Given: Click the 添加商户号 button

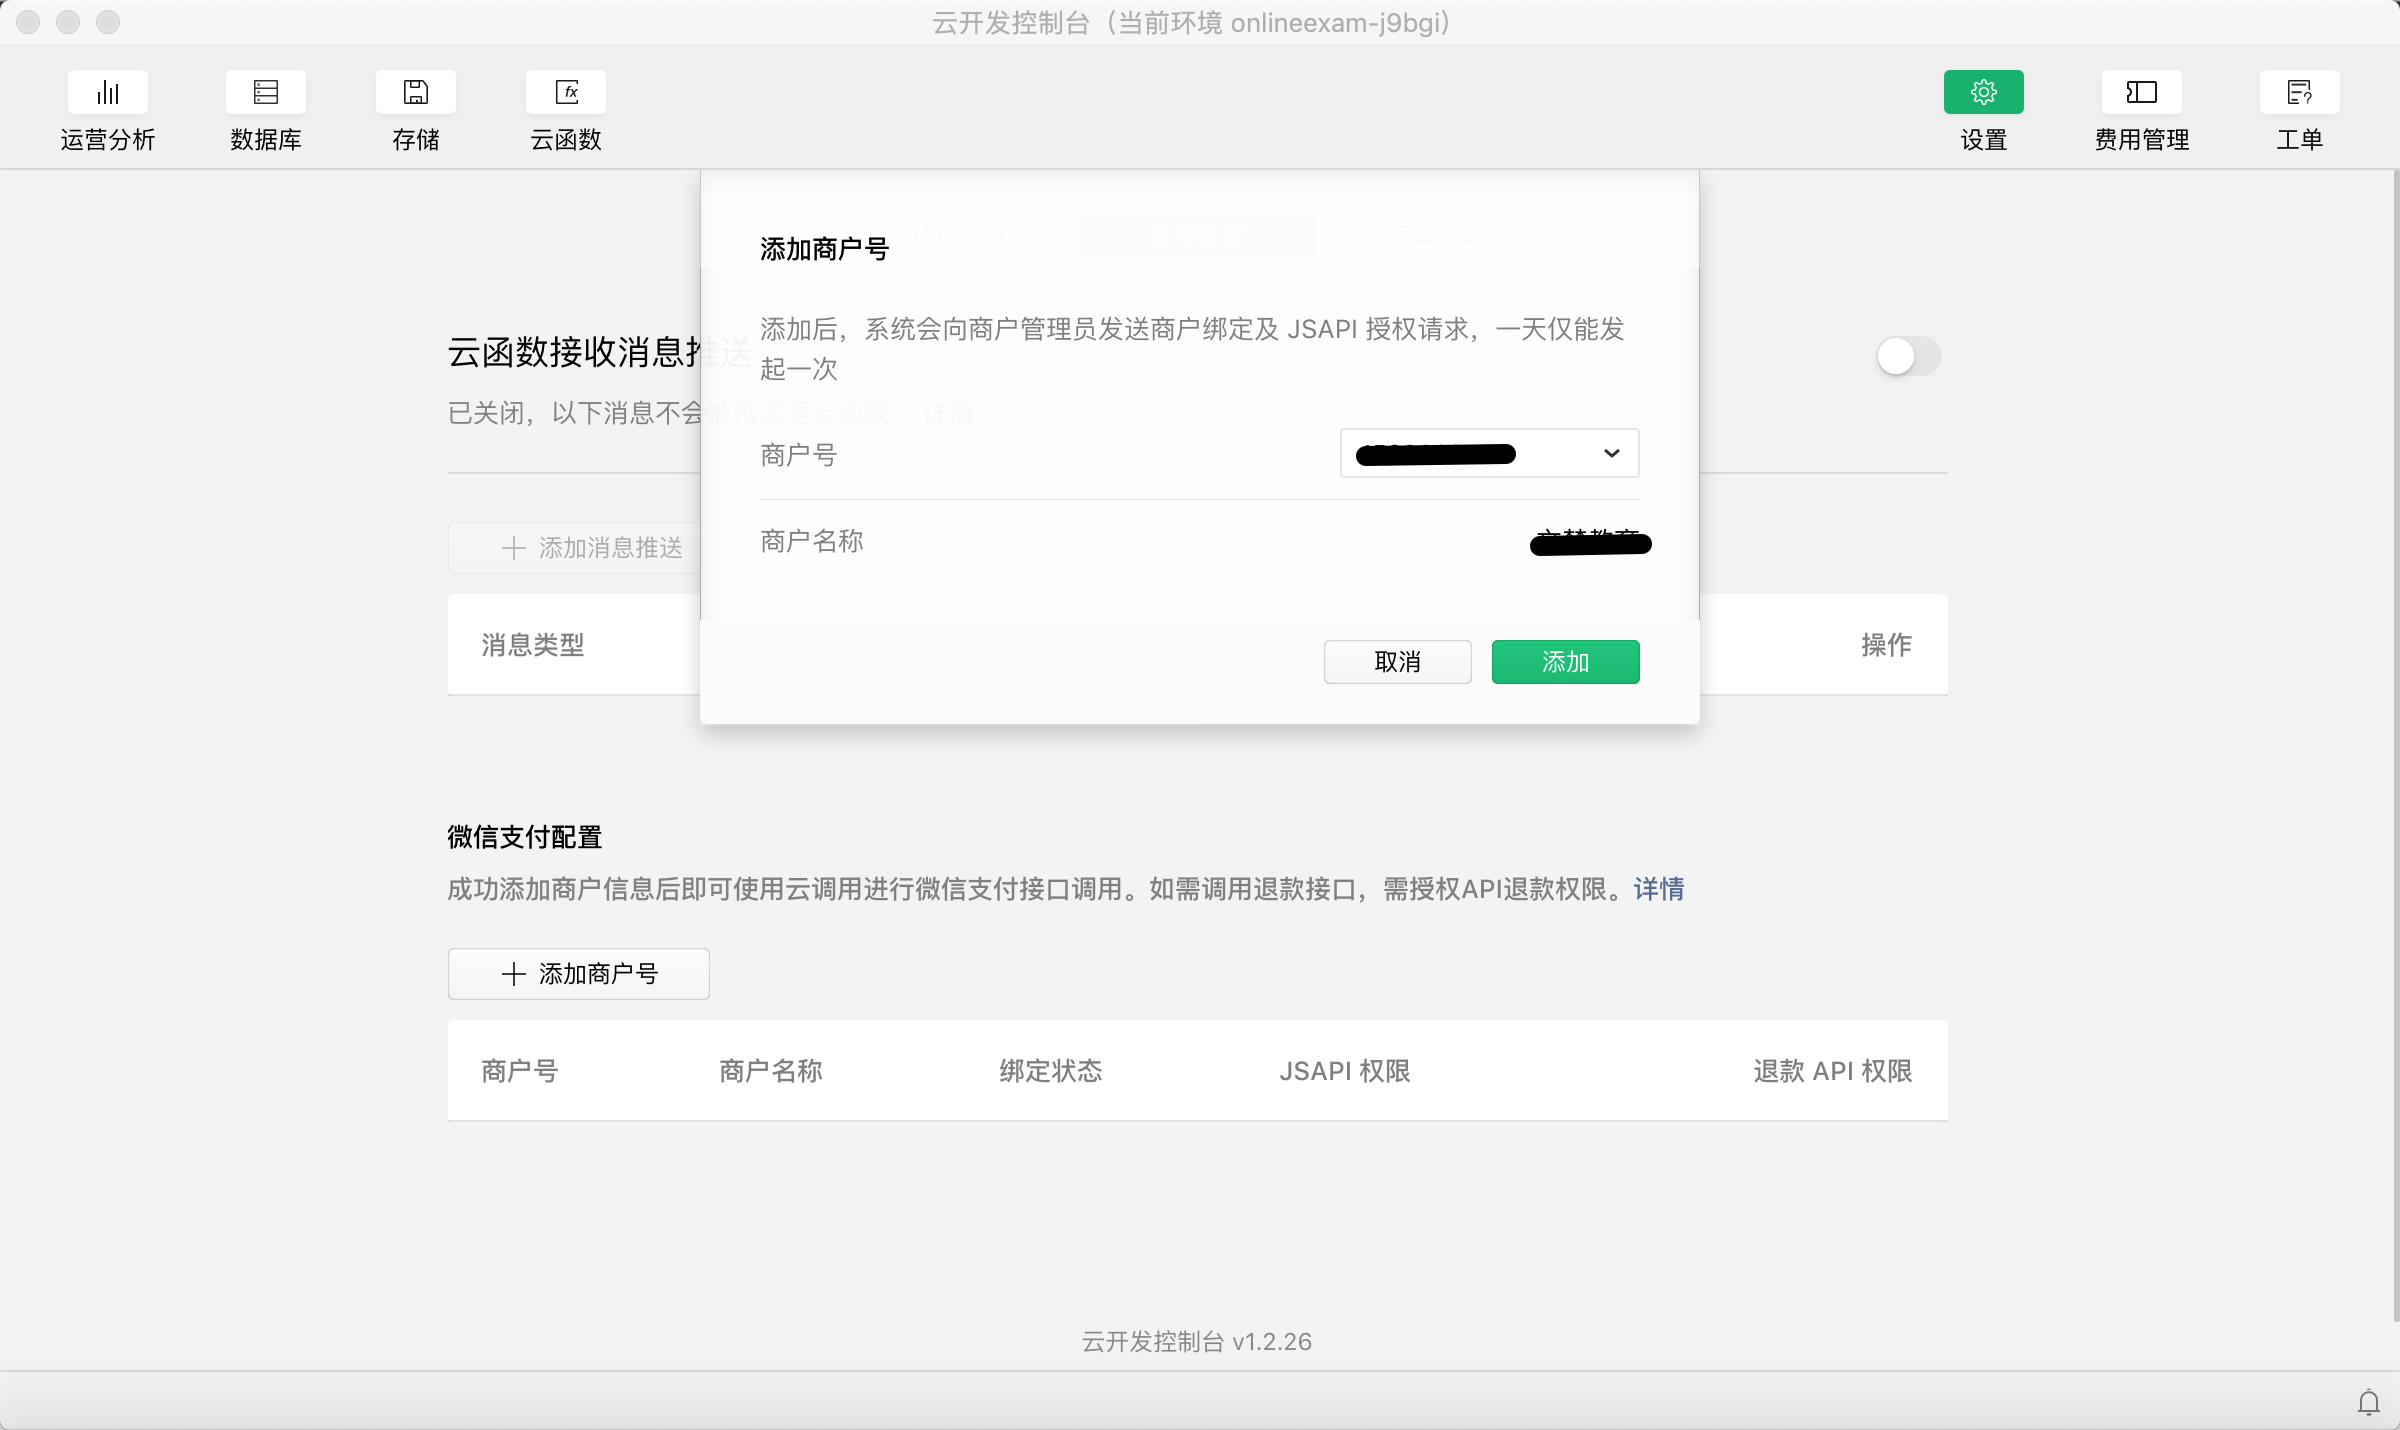Looking at the screenshot, I should [x=579, y=974].
